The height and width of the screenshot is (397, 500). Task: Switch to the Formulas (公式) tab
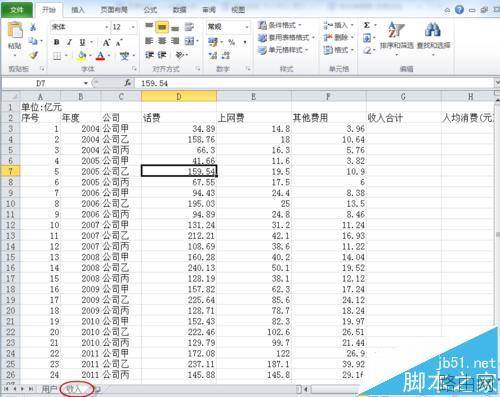150,10
